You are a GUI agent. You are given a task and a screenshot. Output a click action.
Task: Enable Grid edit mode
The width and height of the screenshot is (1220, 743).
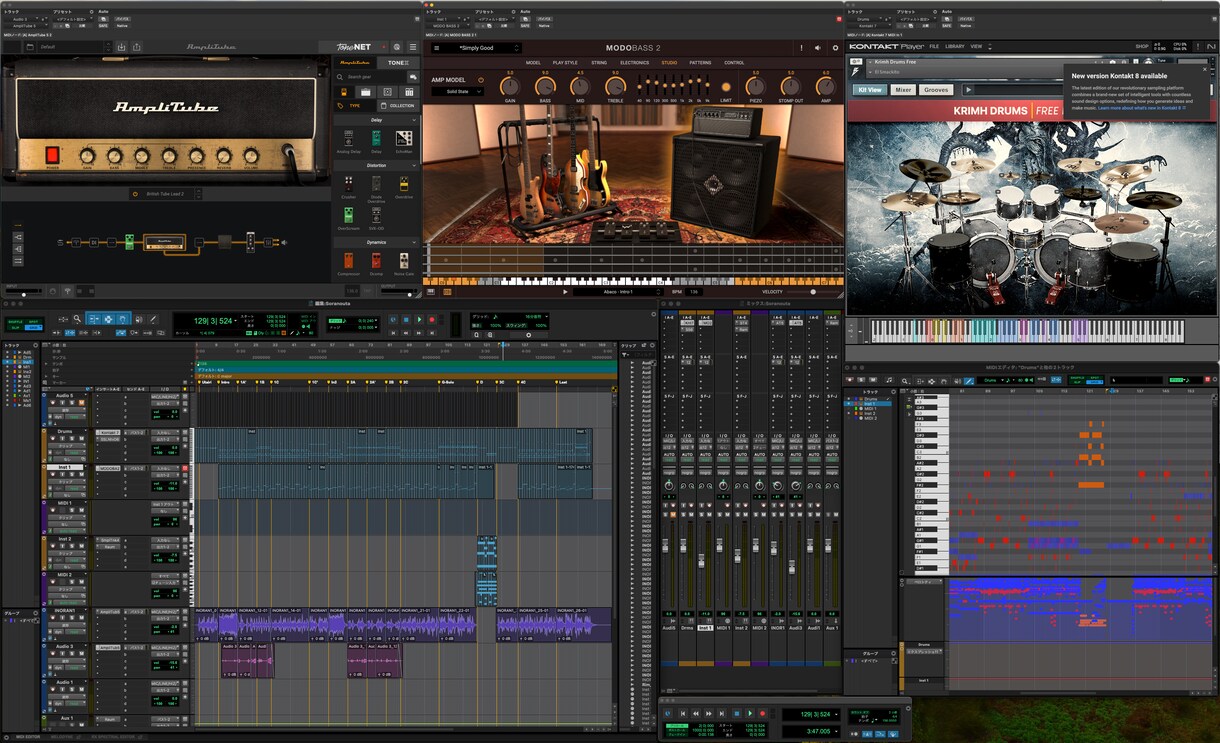pyautogui.click(x=35, y=326)
